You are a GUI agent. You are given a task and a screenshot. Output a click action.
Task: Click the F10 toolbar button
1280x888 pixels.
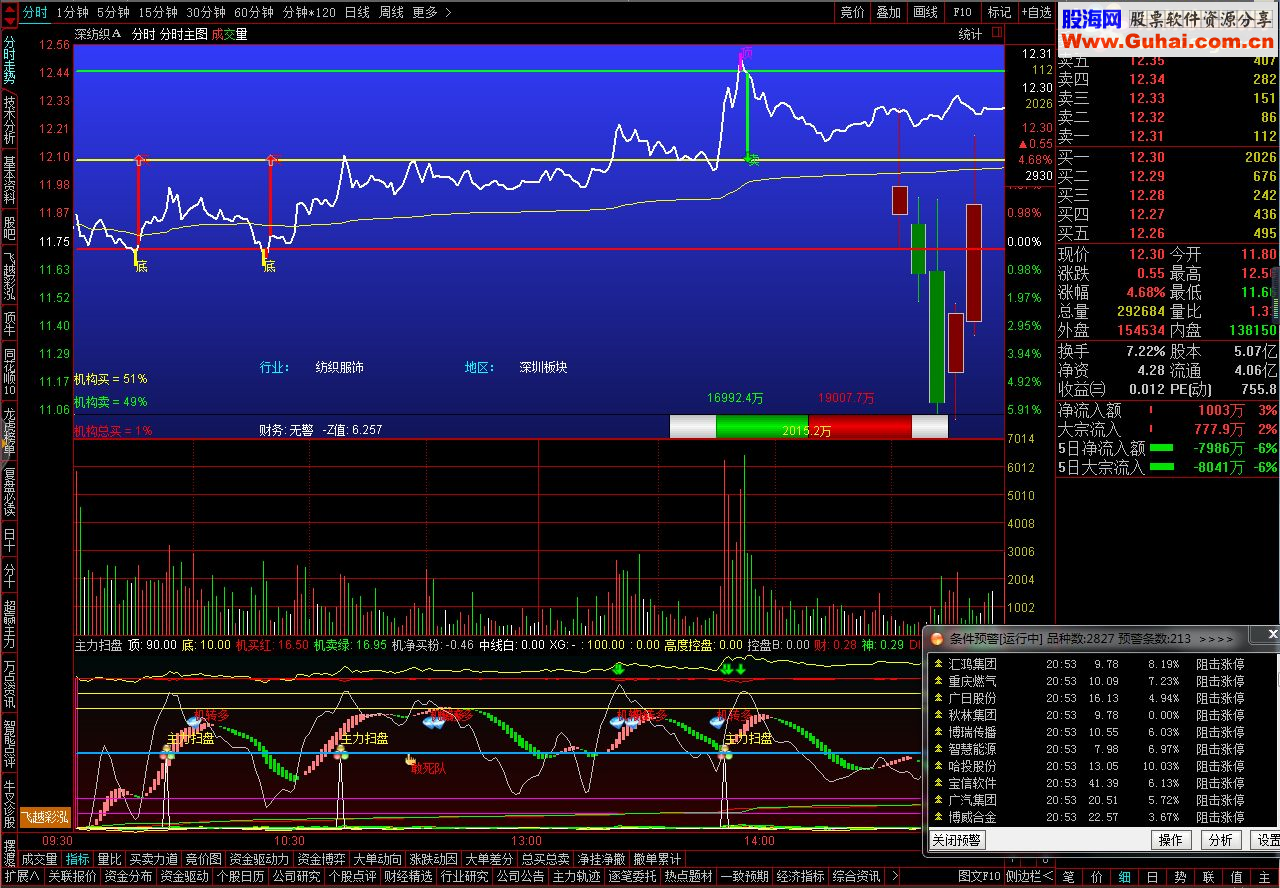pos(962,12)
